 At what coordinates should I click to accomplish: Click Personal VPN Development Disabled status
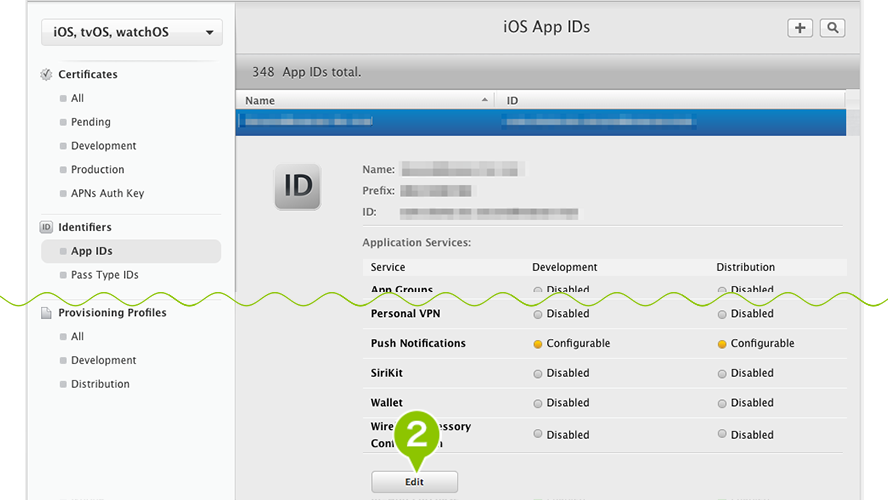[x=561, y=314]
